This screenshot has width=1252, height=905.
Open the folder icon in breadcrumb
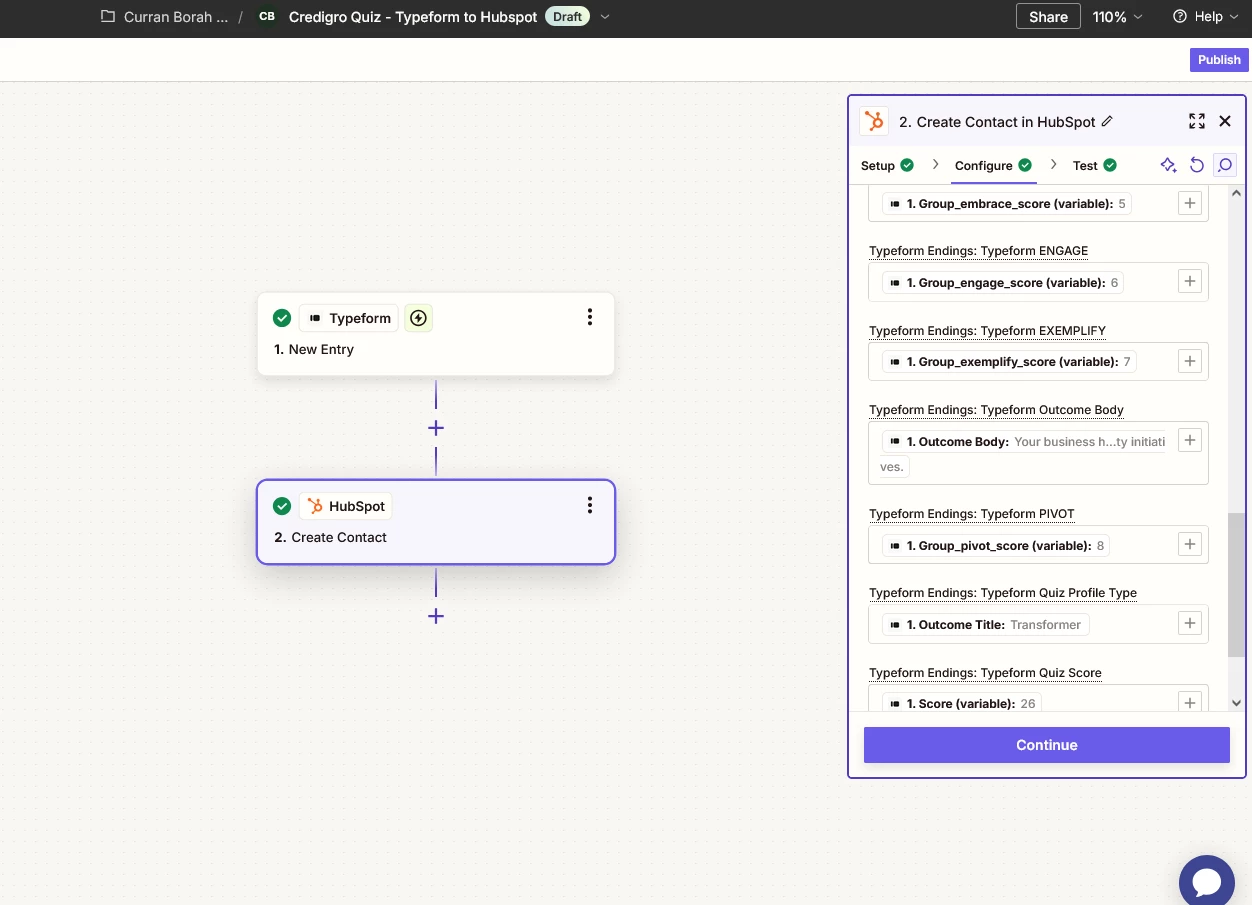[x=108, y=17]
